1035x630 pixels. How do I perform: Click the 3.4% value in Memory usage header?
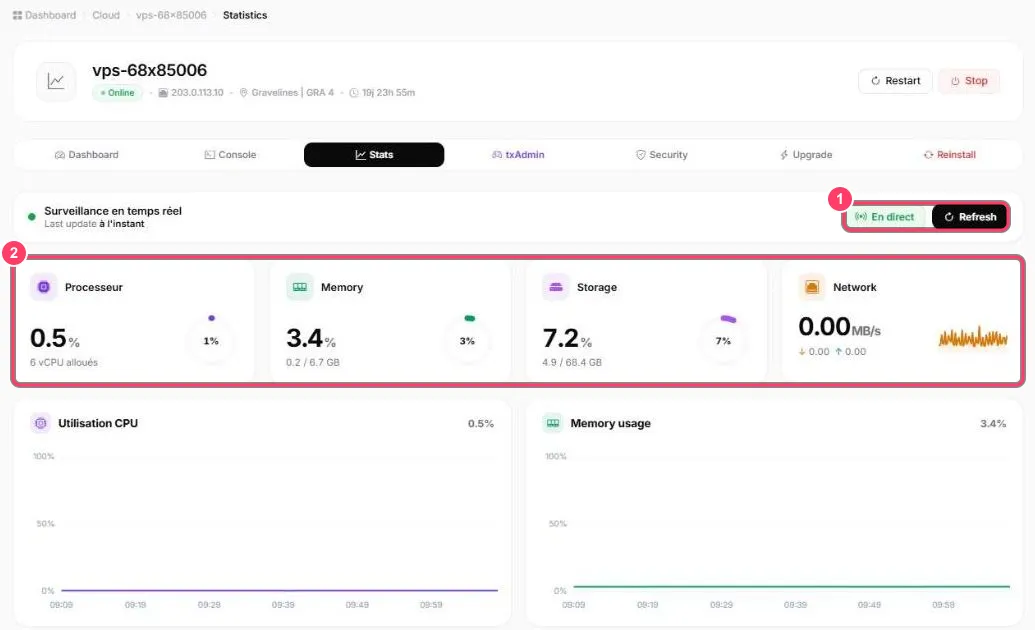tap(993, 423)
